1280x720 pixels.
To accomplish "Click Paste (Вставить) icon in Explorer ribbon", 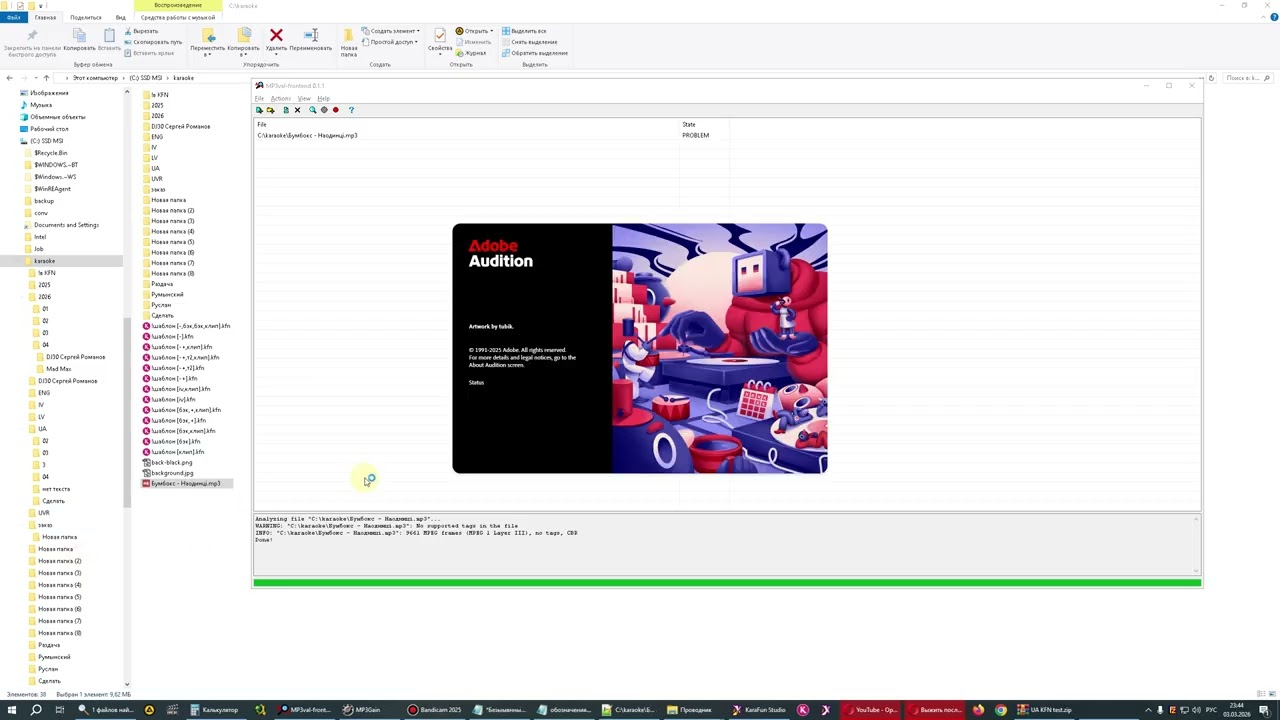I will pos(109,36).
